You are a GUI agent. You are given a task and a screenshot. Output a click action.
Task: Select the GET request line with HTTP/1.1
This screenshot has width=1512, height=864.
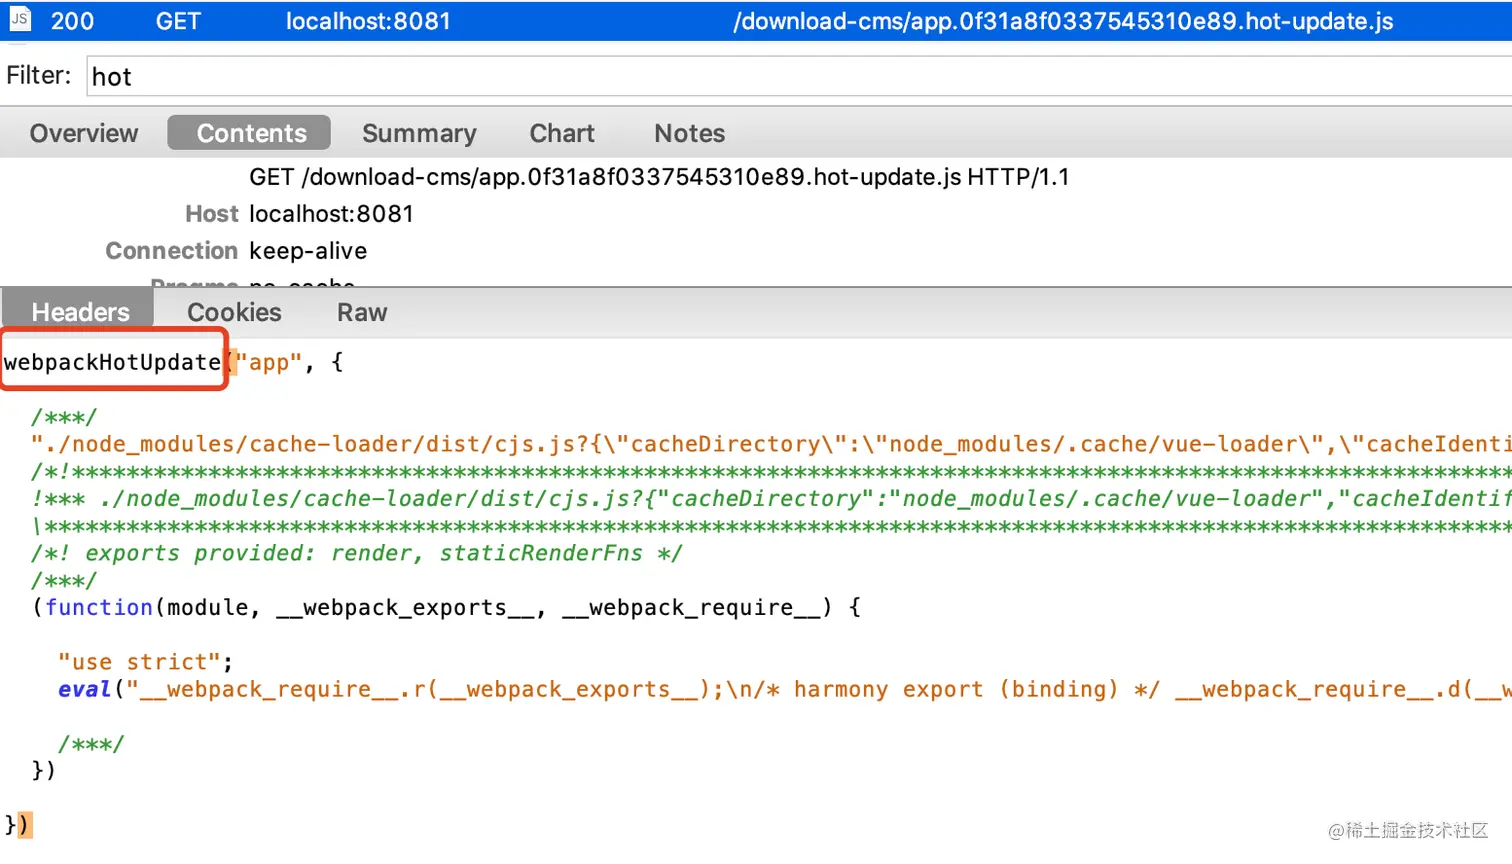point(659,177)
